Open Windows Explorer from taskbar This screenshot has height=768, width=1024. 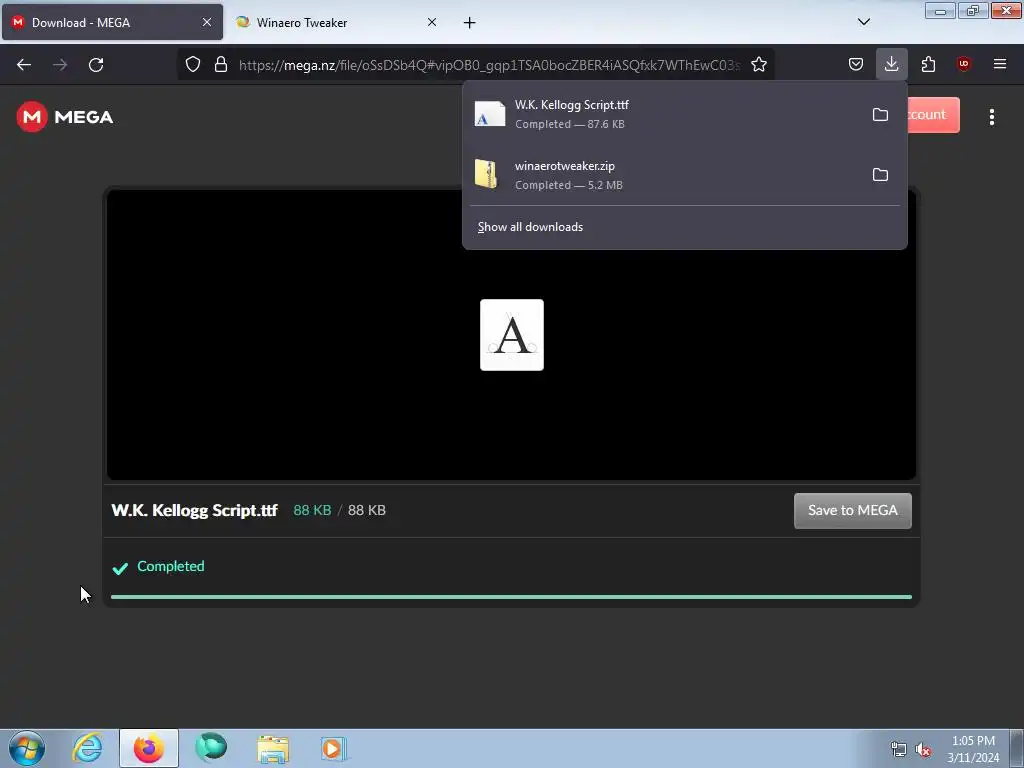(273, 749)
